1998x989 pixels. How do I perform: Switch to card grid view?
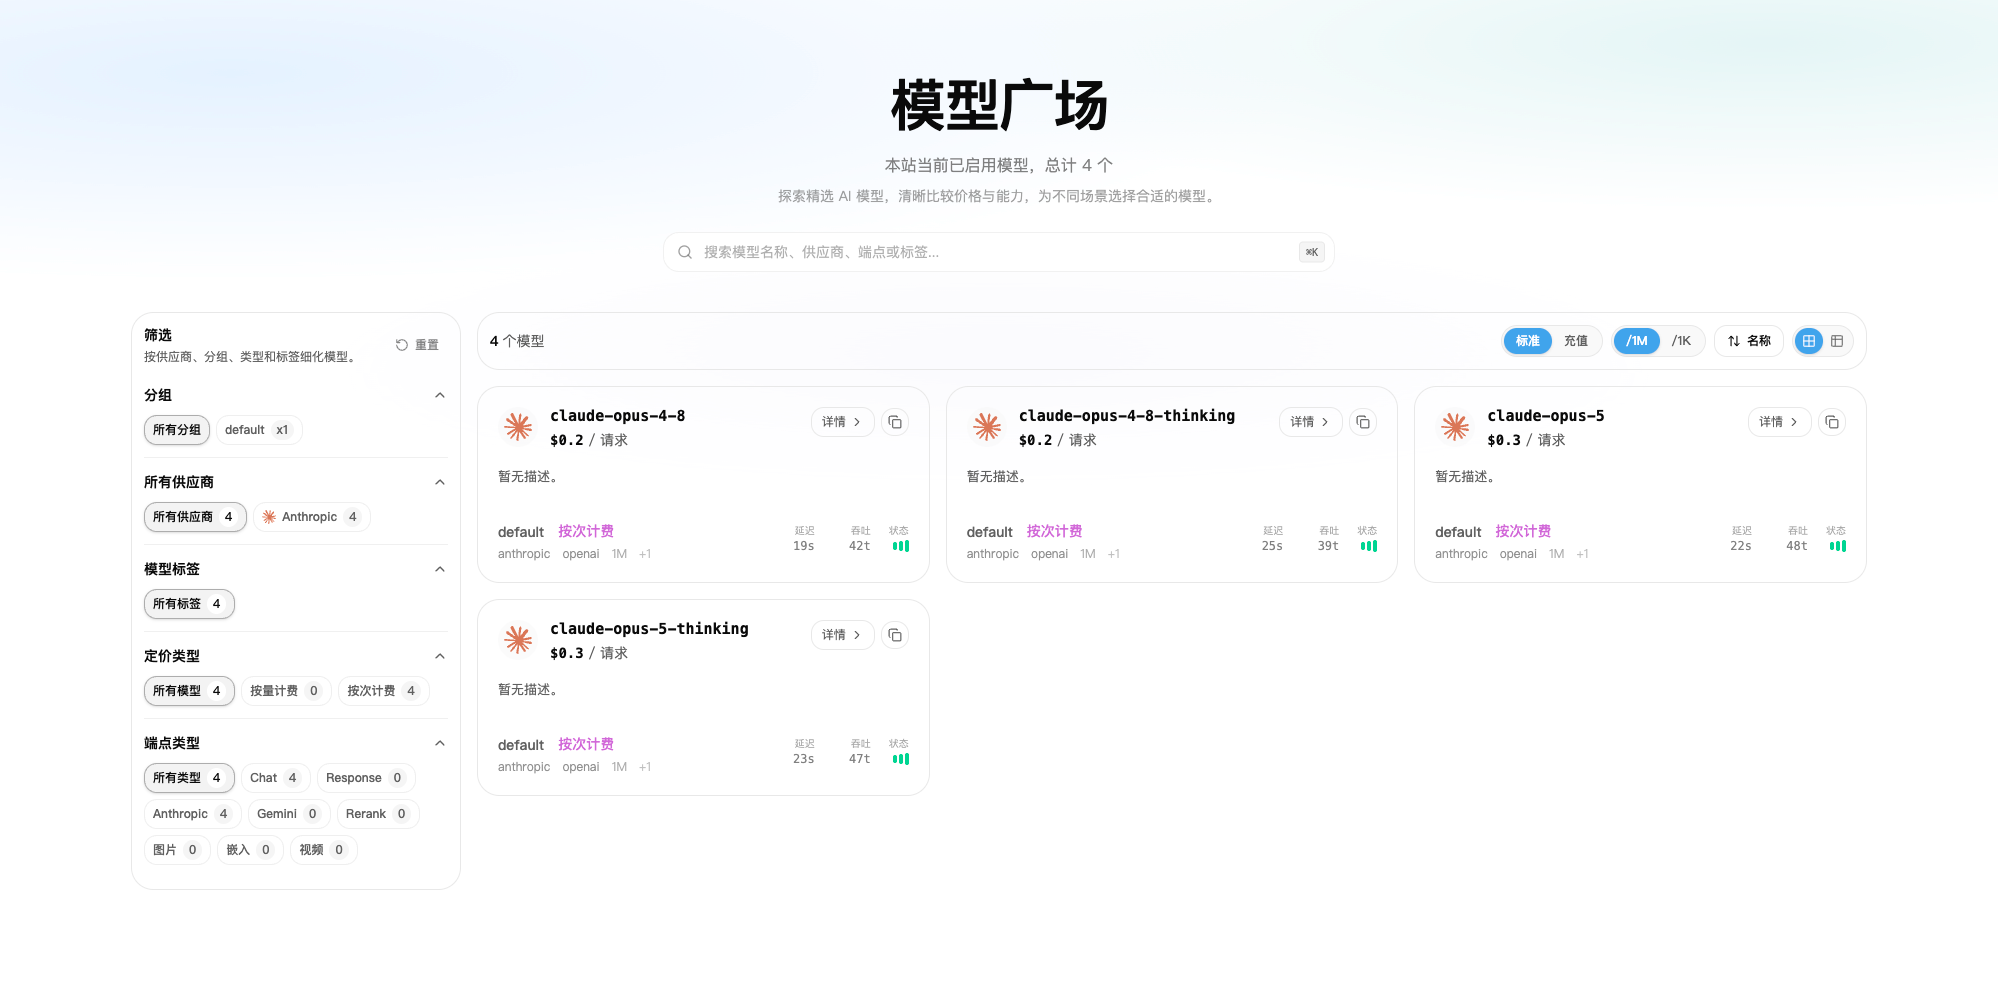(1809, 341)
